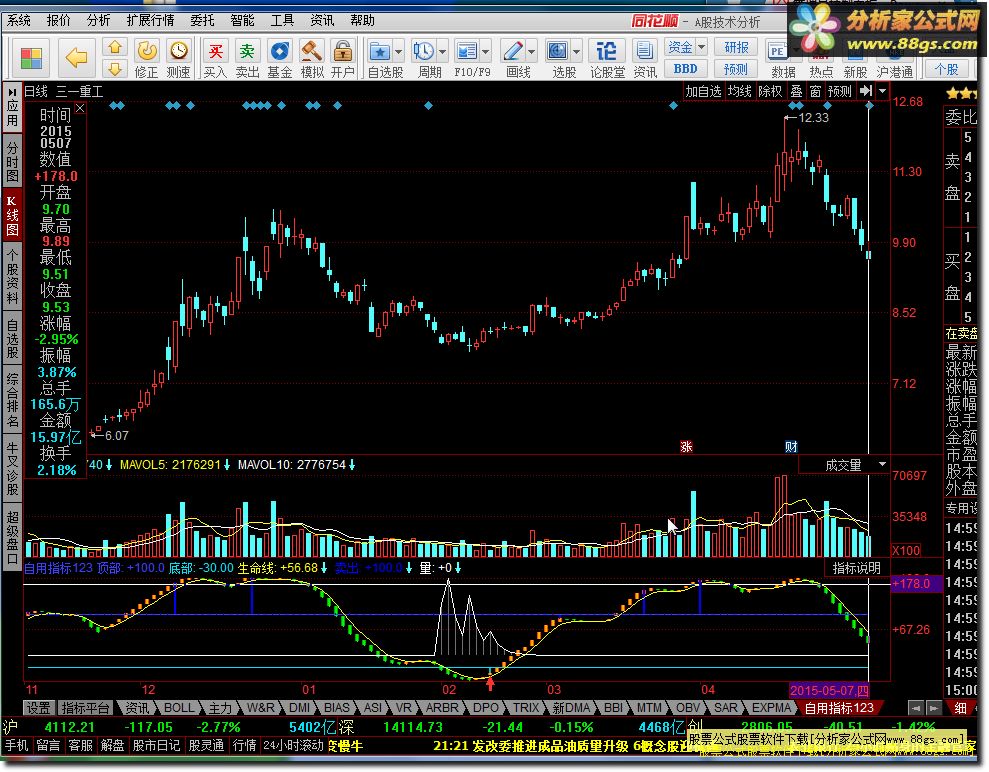Open the 委托 menu

[x=202, y=21]
